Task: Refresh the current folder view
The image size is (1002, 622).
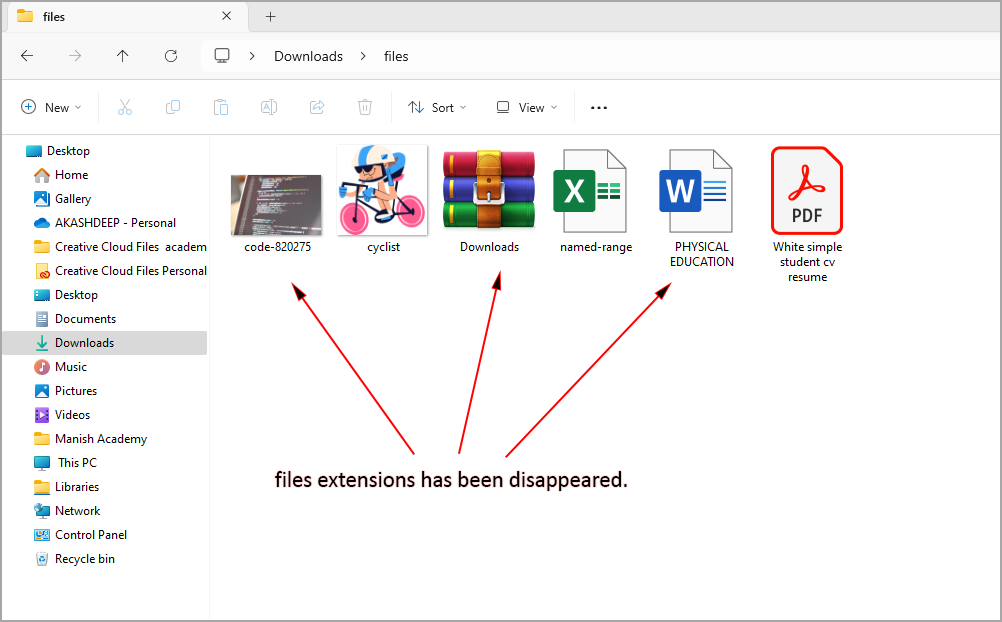Action: (171, 56)
